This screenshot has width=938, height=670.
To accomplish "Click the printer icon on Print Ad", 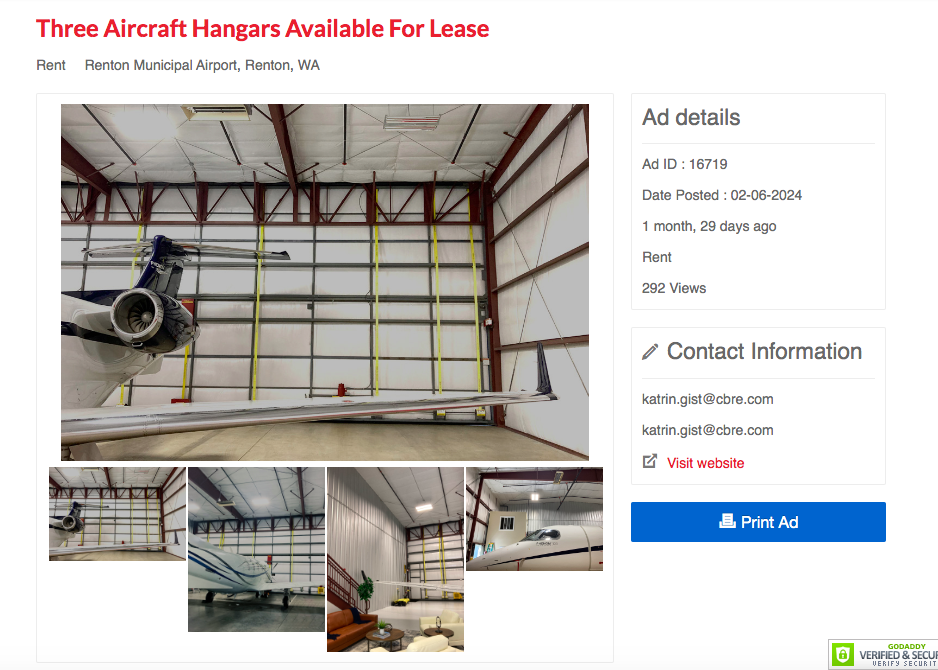I will (727, 521).
